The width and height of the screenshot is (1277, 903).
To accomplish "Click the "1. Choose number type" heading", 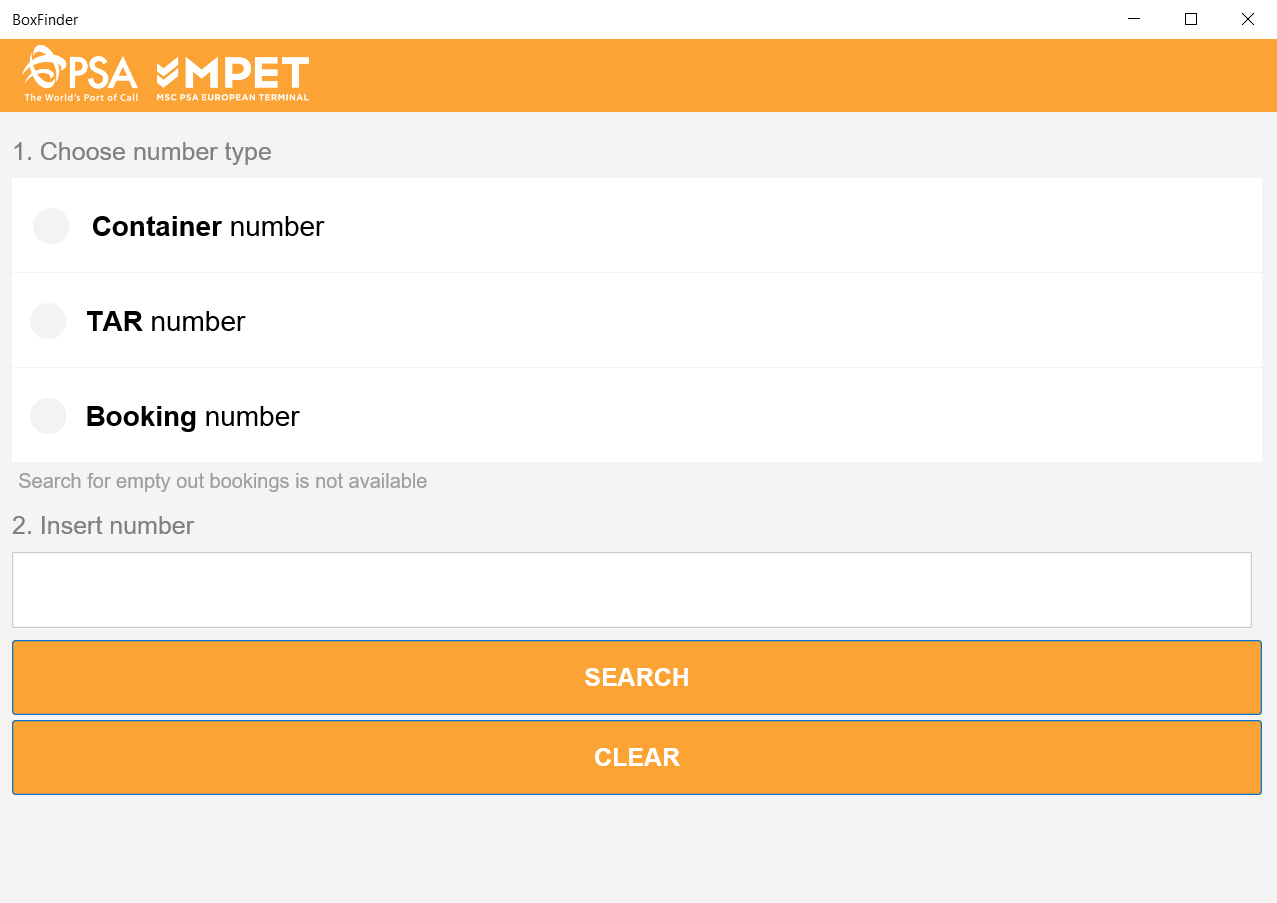I will pos(142,152).
